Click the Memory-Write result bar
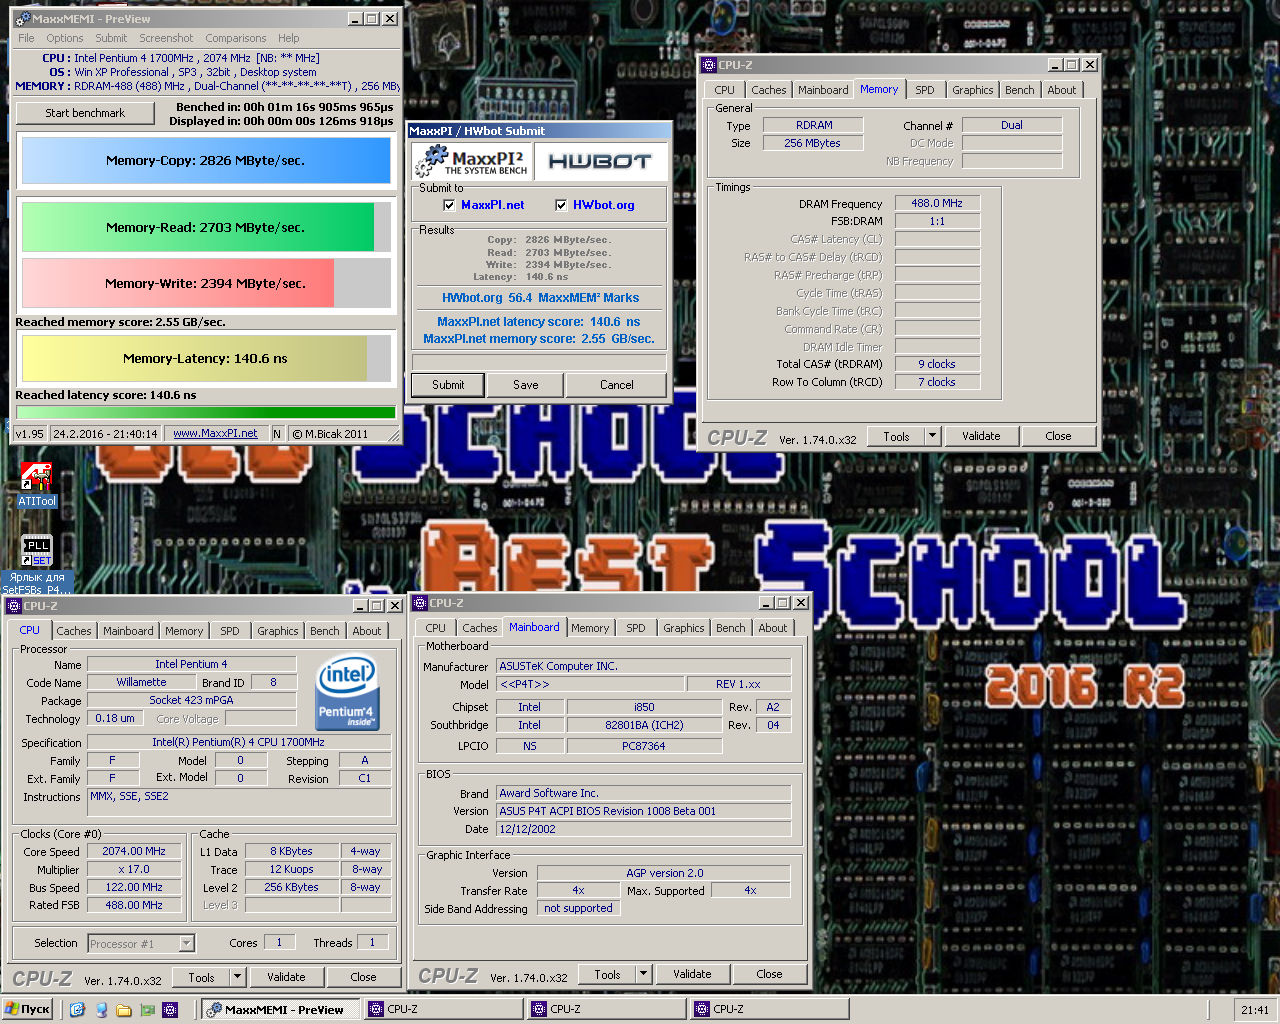This screenshot has width=1280, height=1024. (206, 283)
